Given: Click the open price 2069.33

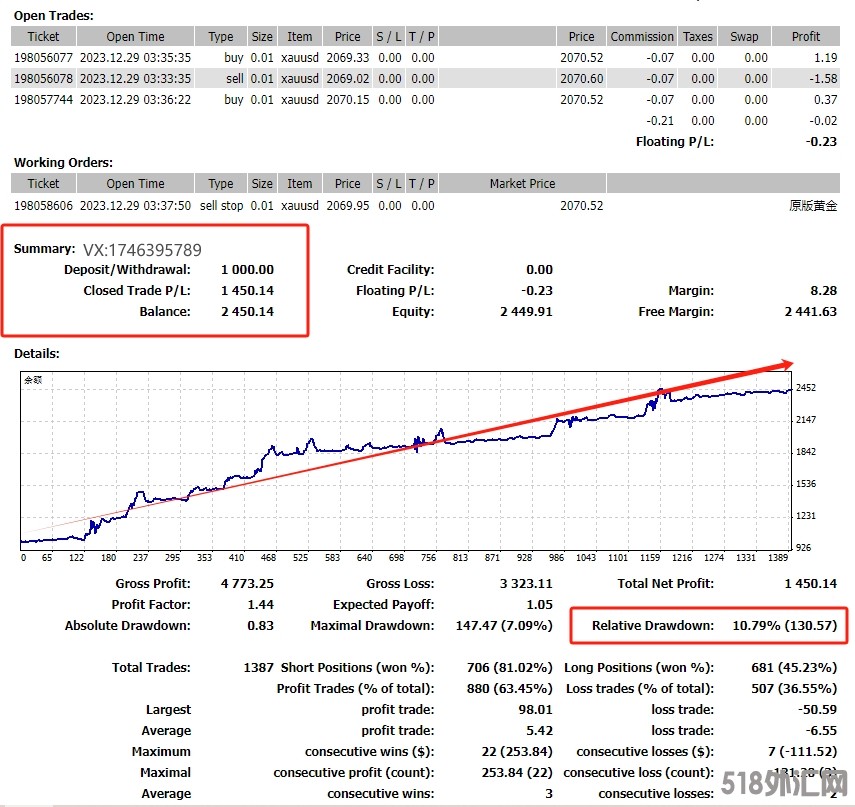Looking at the screenshot, I should (x=348, y=58).
